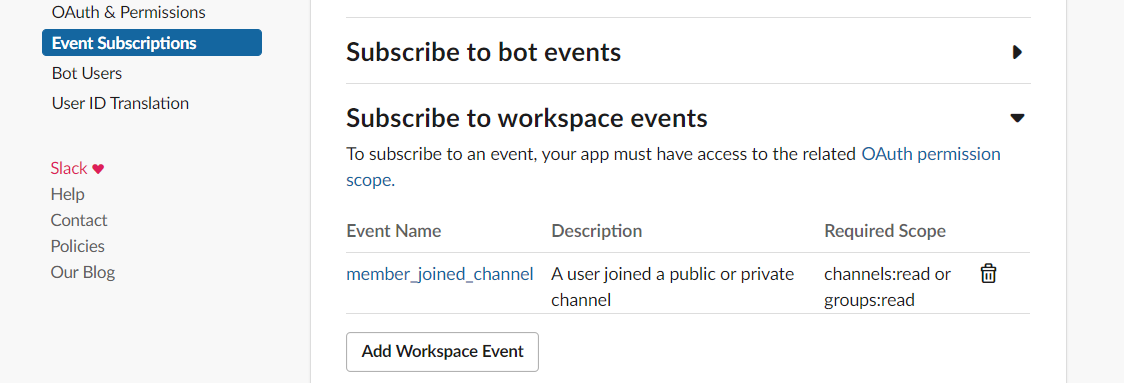Open User ID Translation in sidebar
Viewport: 1124px width, 383px height.
tap(120, 103)
